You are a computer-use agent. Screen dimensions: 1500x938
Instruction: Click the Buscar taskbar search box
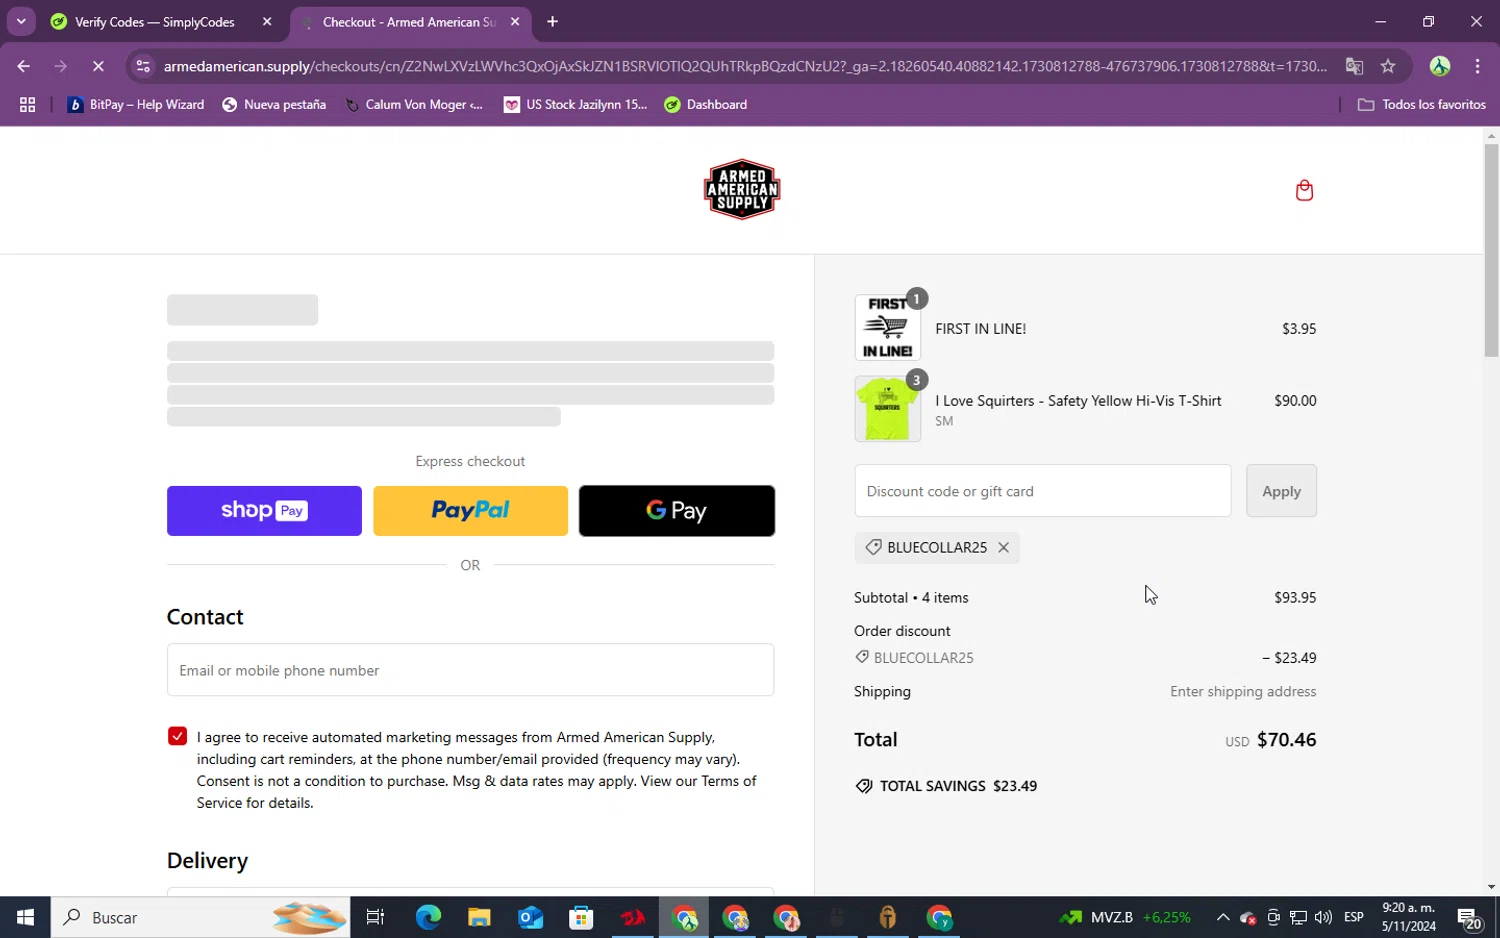click(201, 917)
